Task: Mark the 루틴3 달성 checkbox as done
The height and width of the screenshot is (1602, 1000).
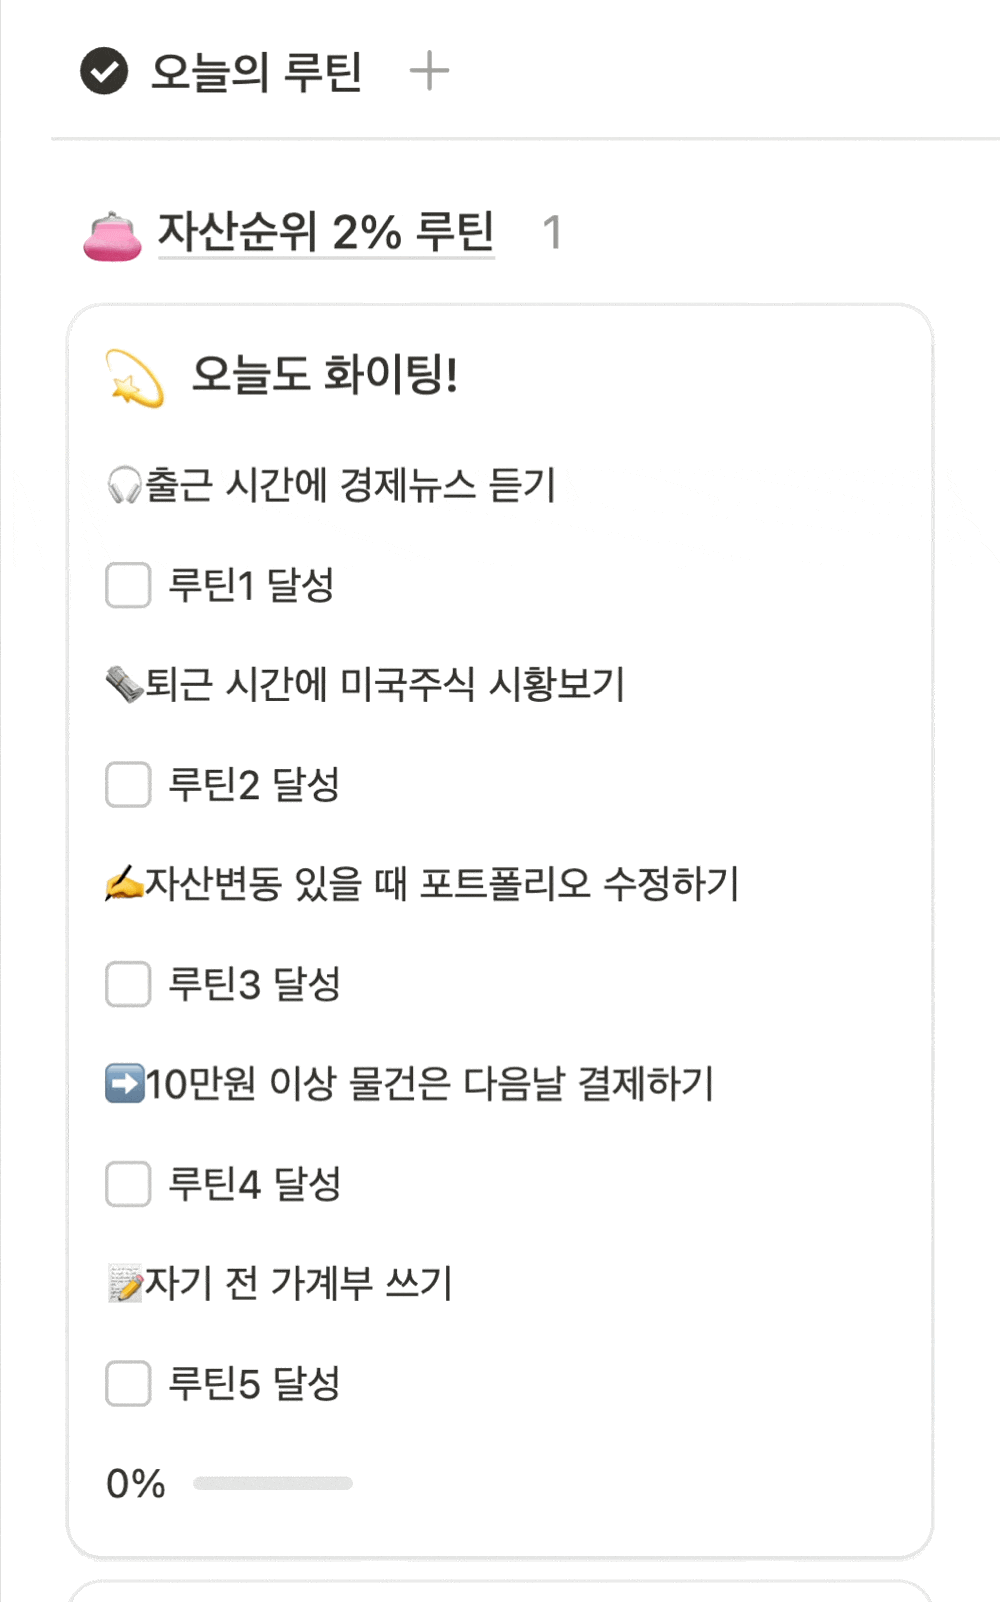Action: pos(128,984)
